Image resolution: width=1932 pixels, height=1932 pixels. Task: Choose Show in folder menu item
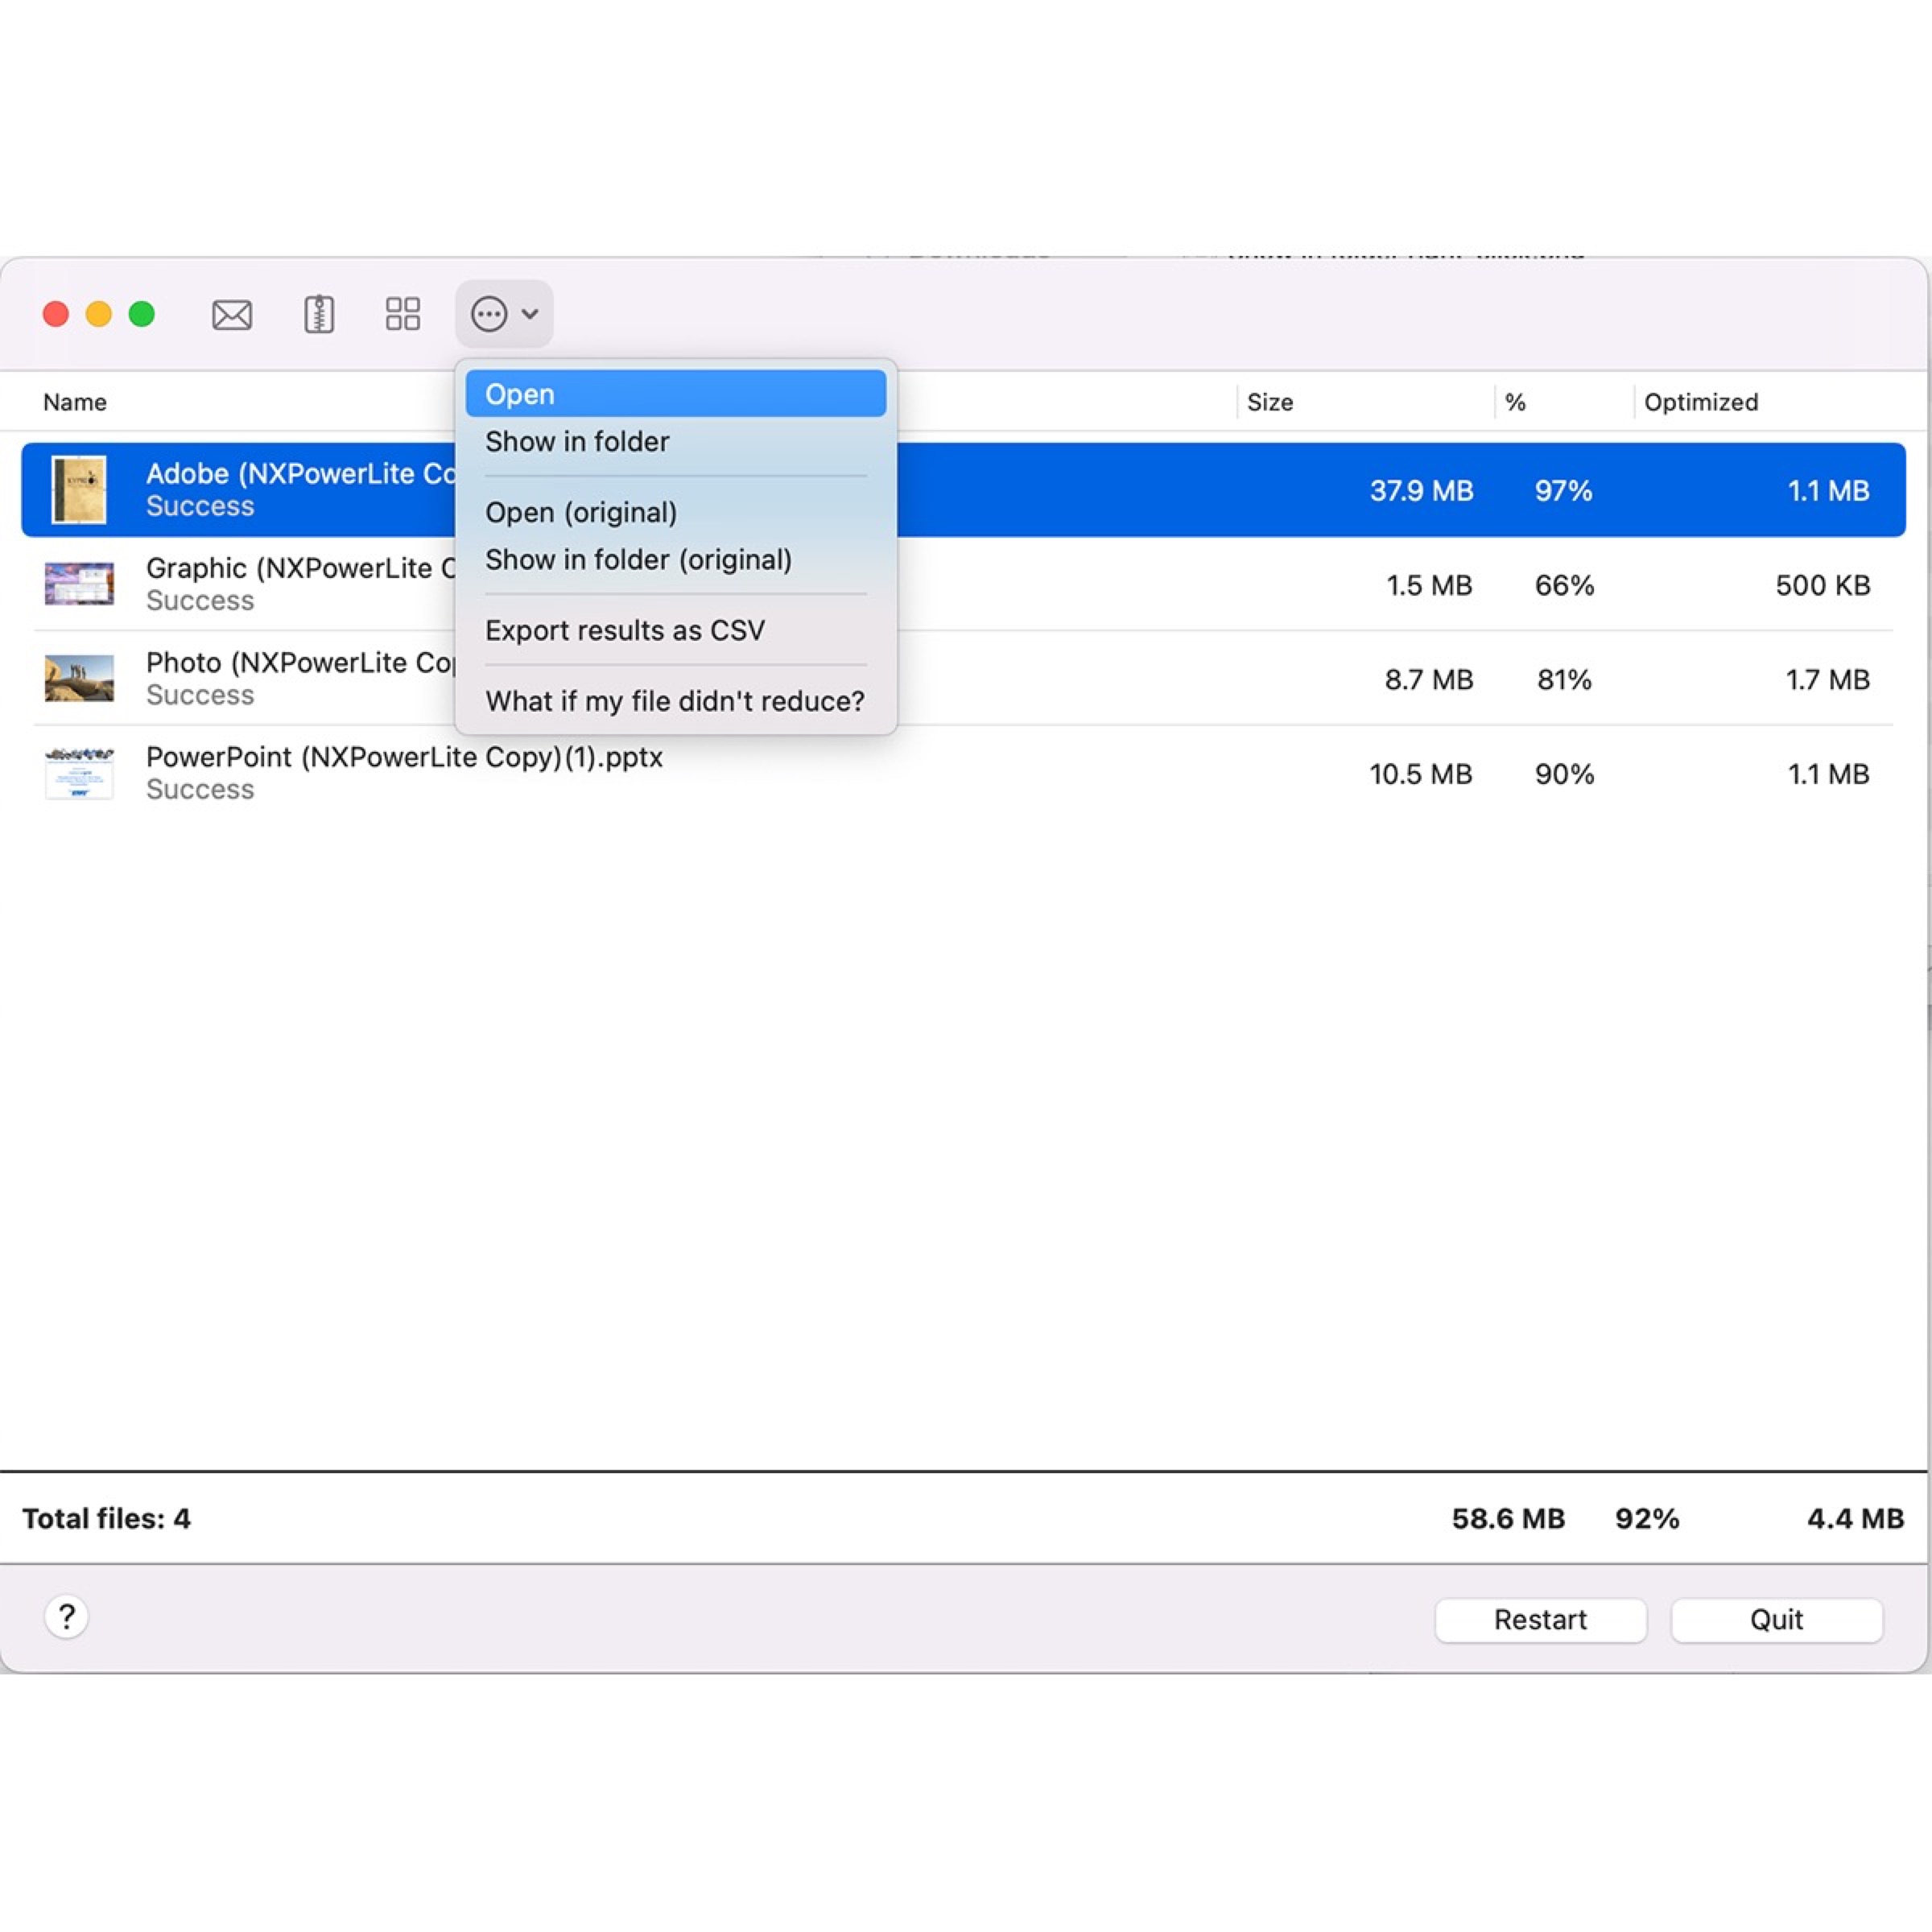tap(577, 442)
